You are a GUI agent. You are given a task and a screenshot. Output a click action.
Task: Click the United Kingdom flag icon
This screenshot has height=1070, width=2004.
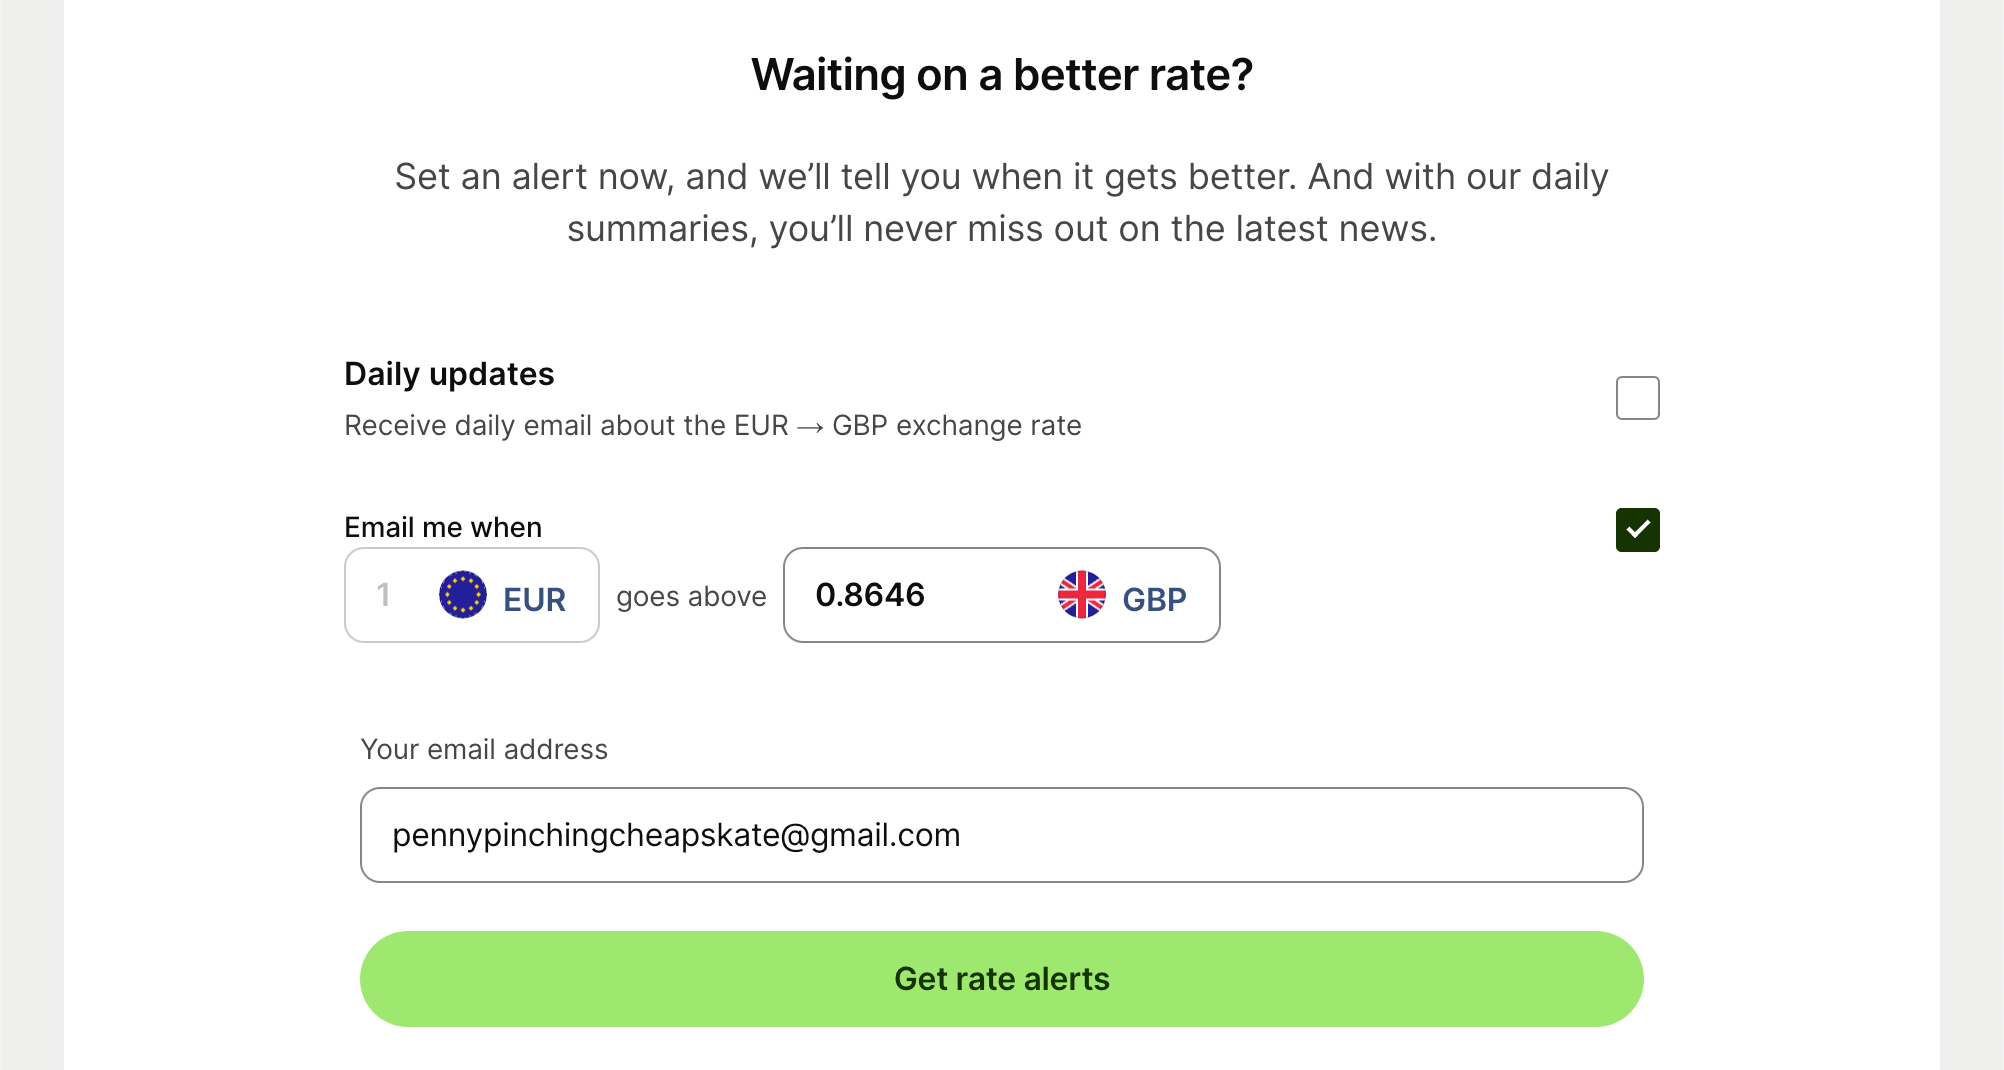click(x=1082, y=595)
